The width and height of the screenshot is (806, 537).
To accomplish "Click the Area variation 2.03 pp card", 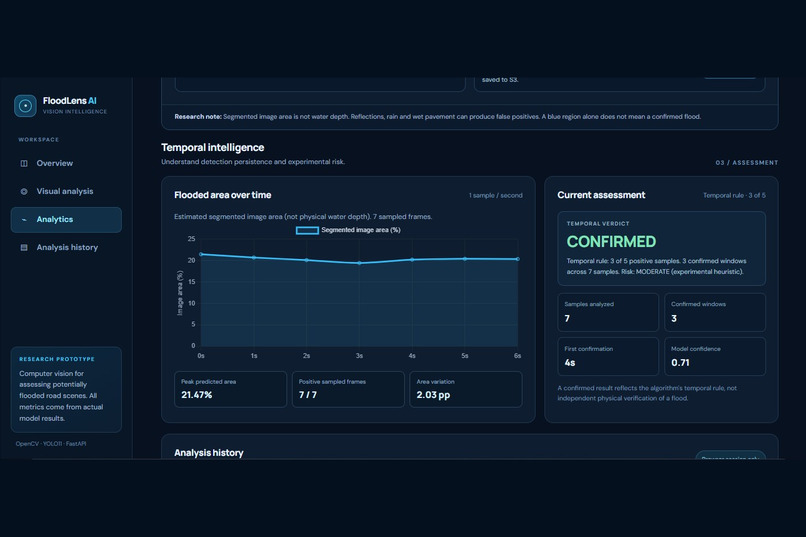I will point(466,390).
